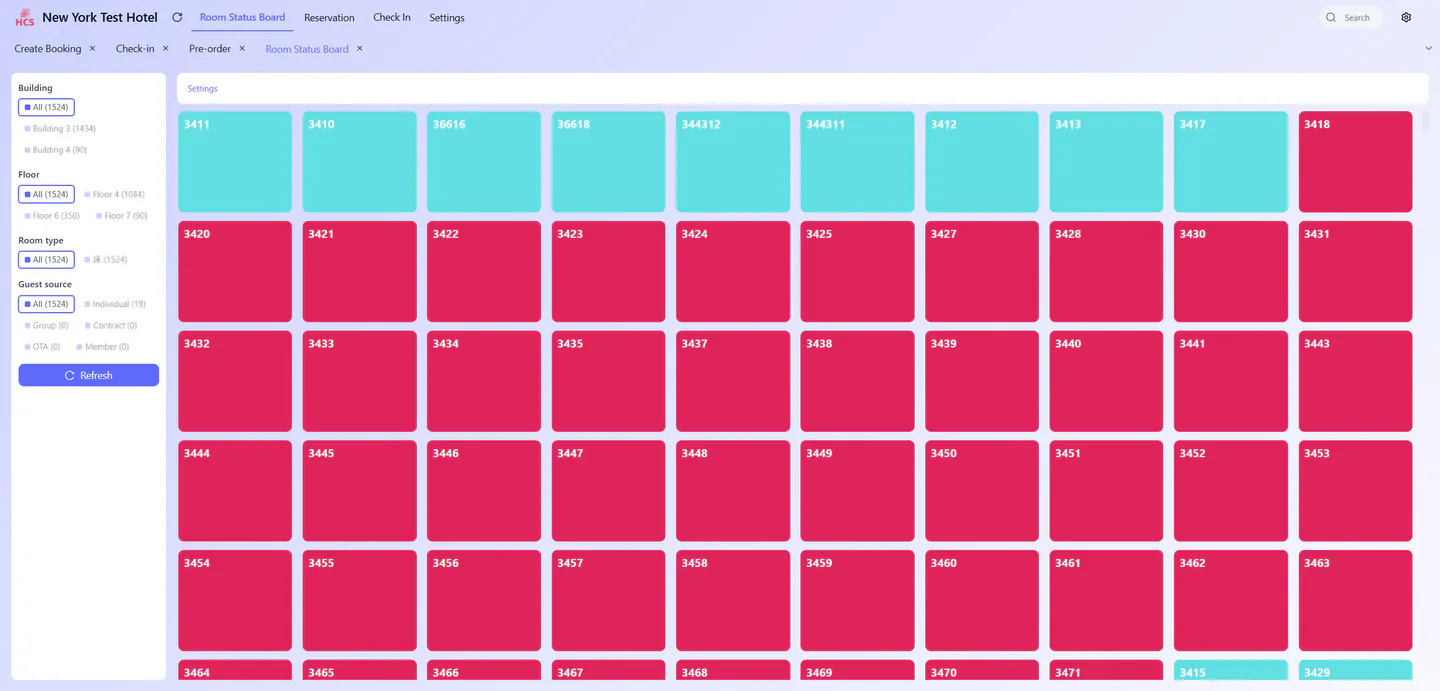The image size is (1440, 691).
Task: Click the room grid vertical scrollbar
Action: click(x=1426, y=123)
